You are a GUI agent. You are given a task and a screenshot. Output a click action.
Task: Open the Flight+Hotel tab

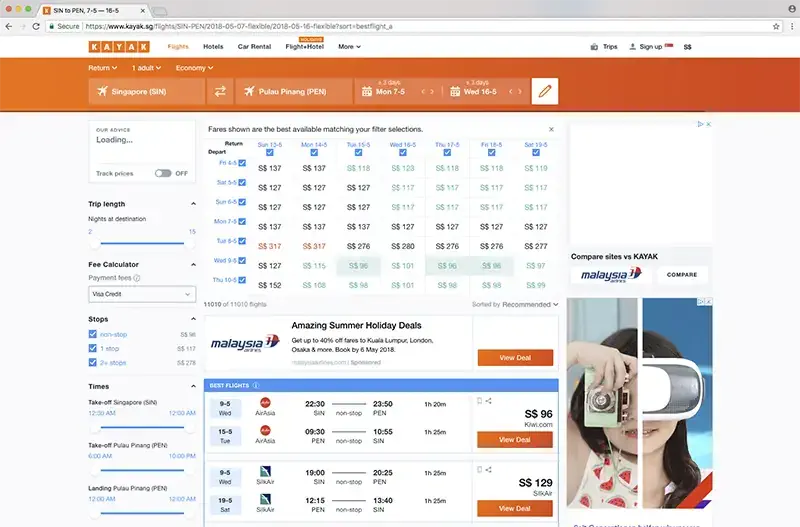(305, 46)
